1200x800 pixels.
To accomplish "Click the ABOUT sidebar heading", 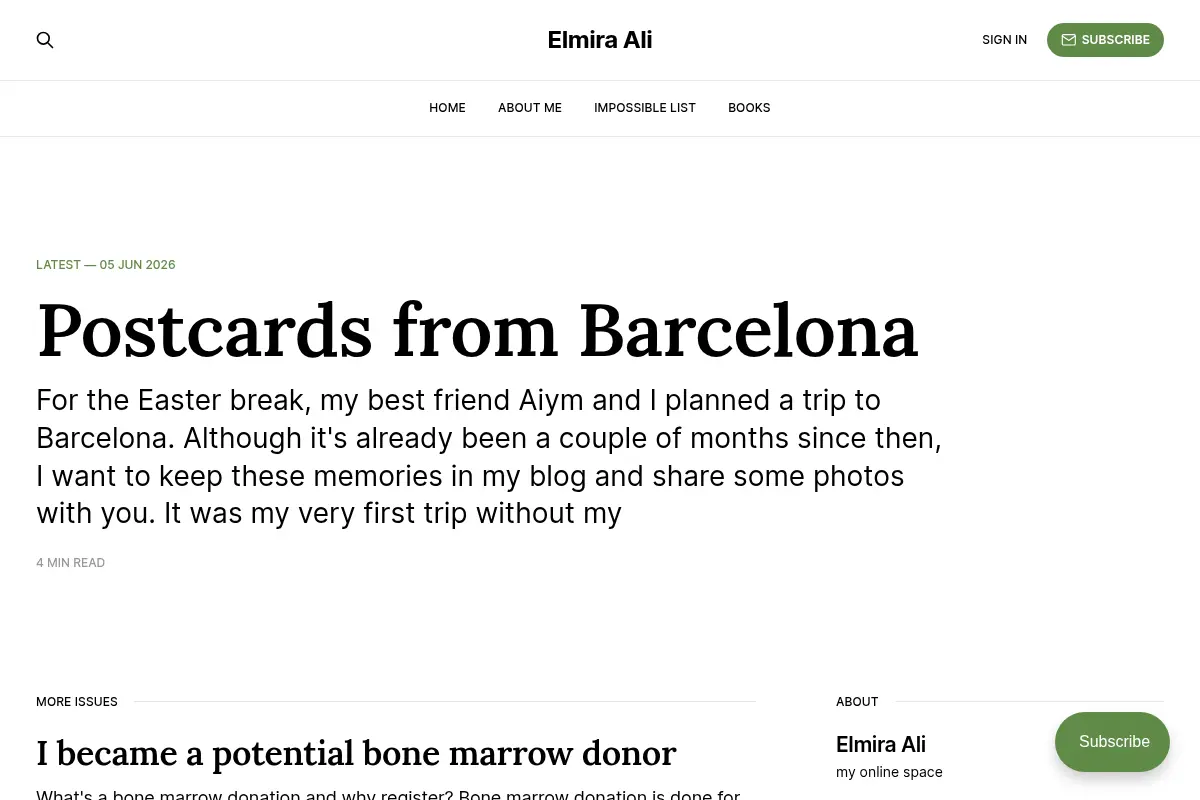I will pos(857,702).
